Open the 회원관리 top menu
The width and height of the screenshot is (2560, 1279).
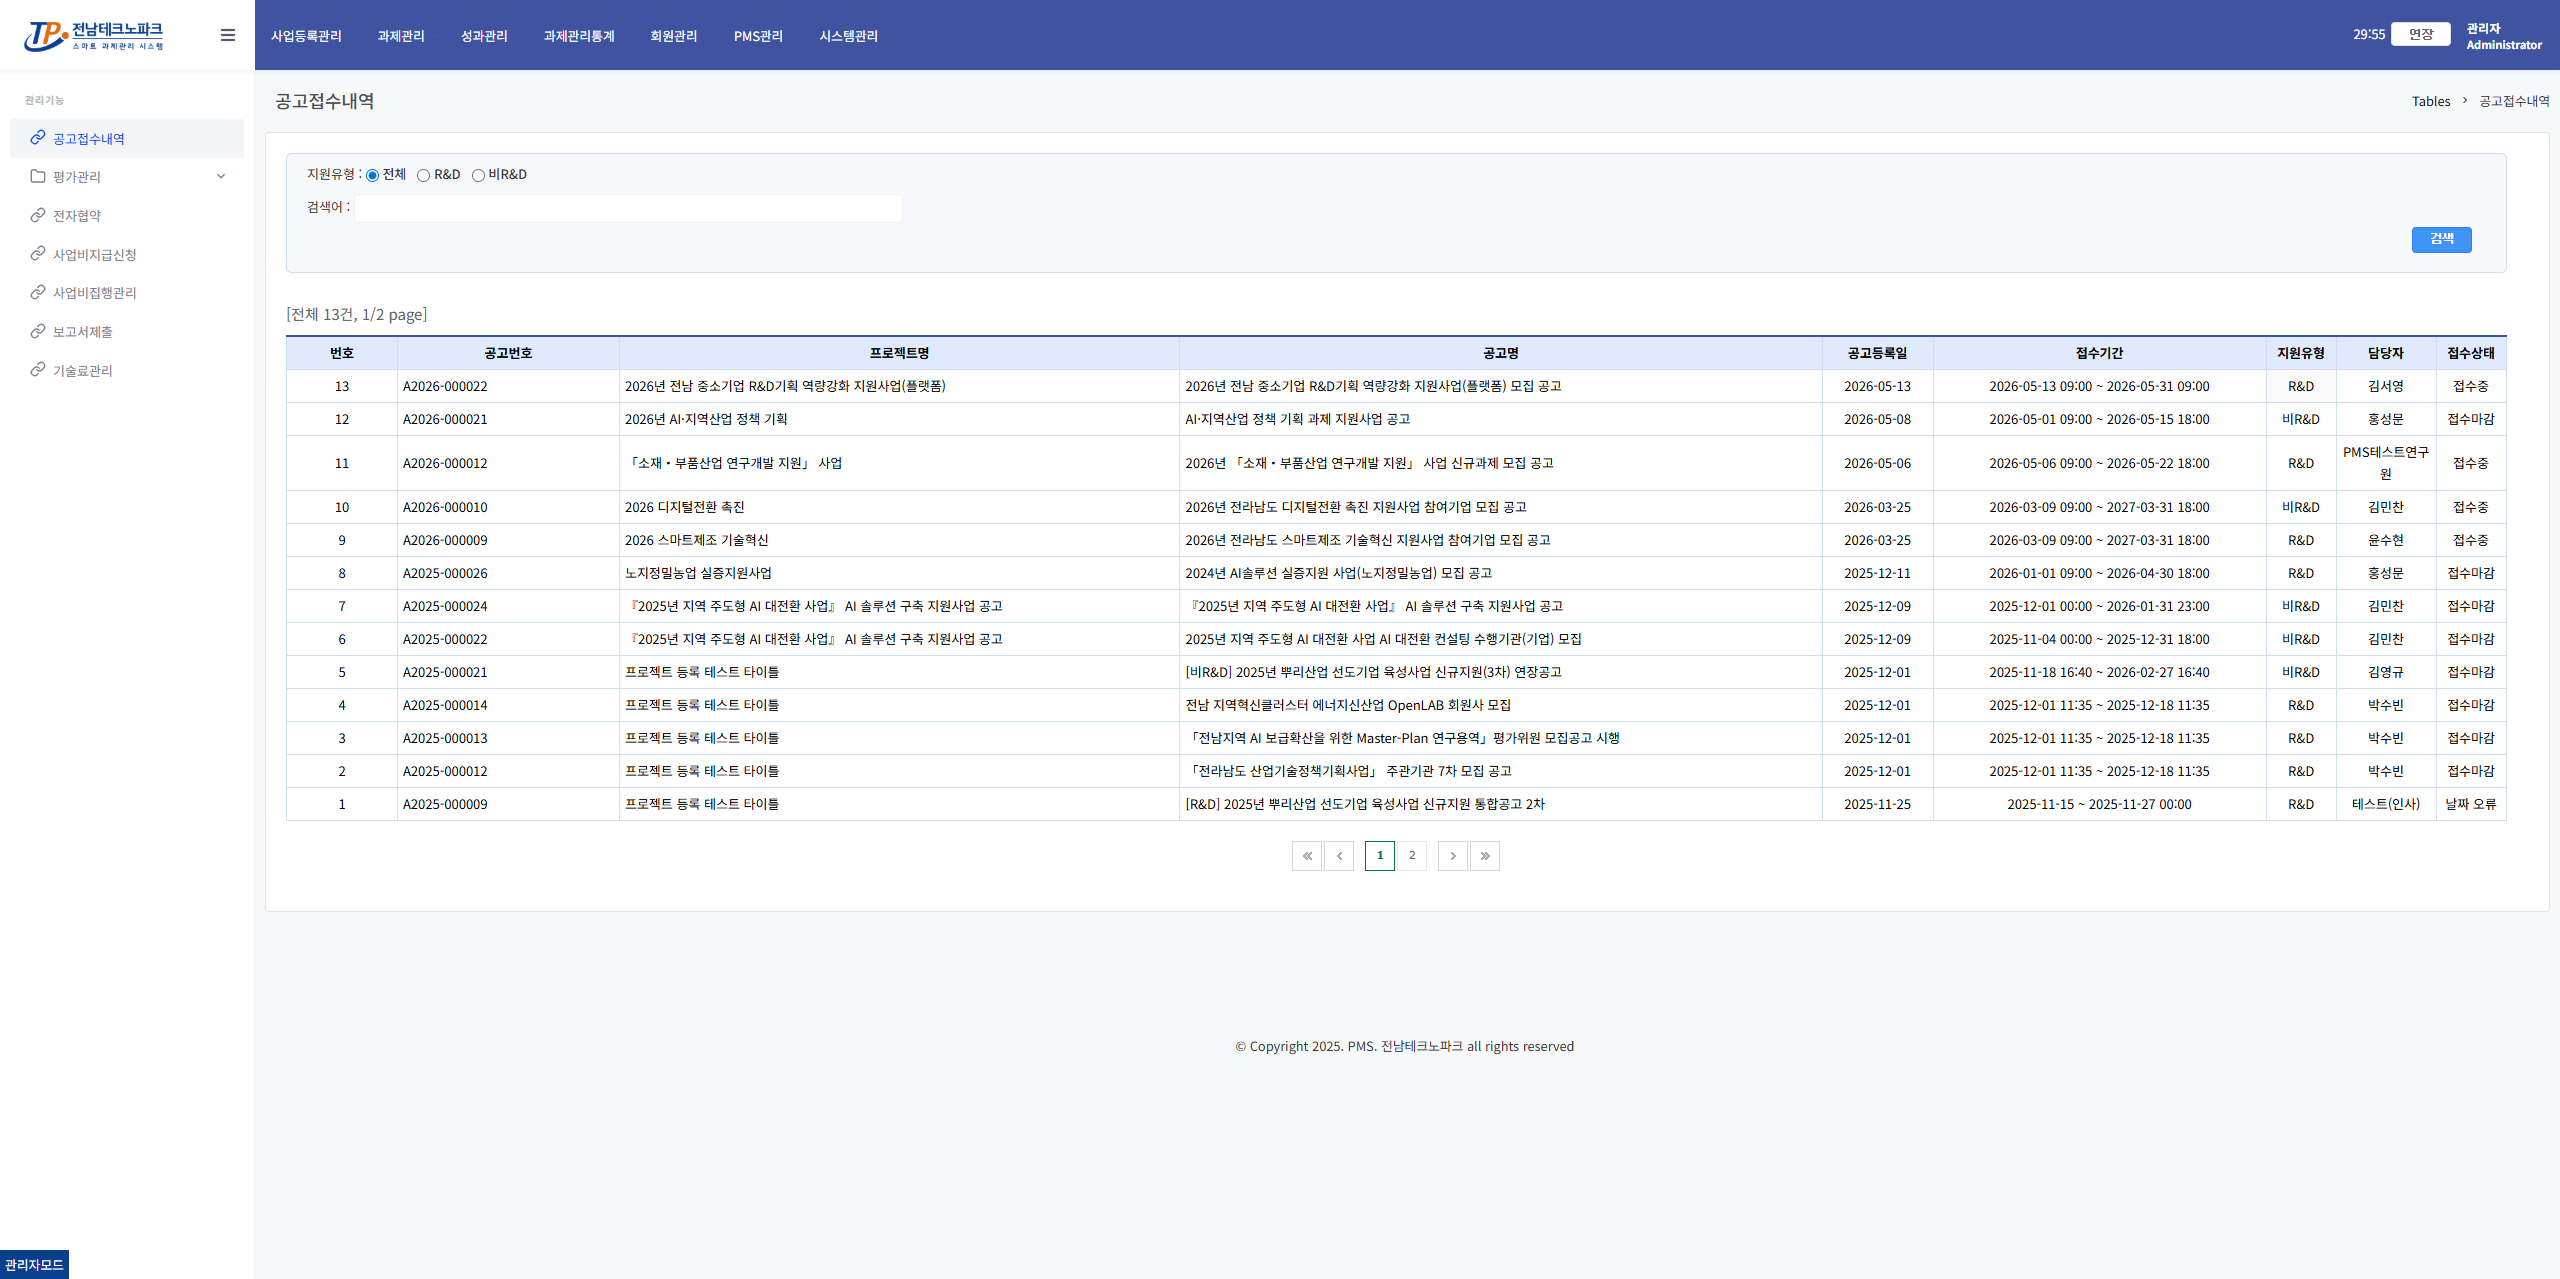674,36
